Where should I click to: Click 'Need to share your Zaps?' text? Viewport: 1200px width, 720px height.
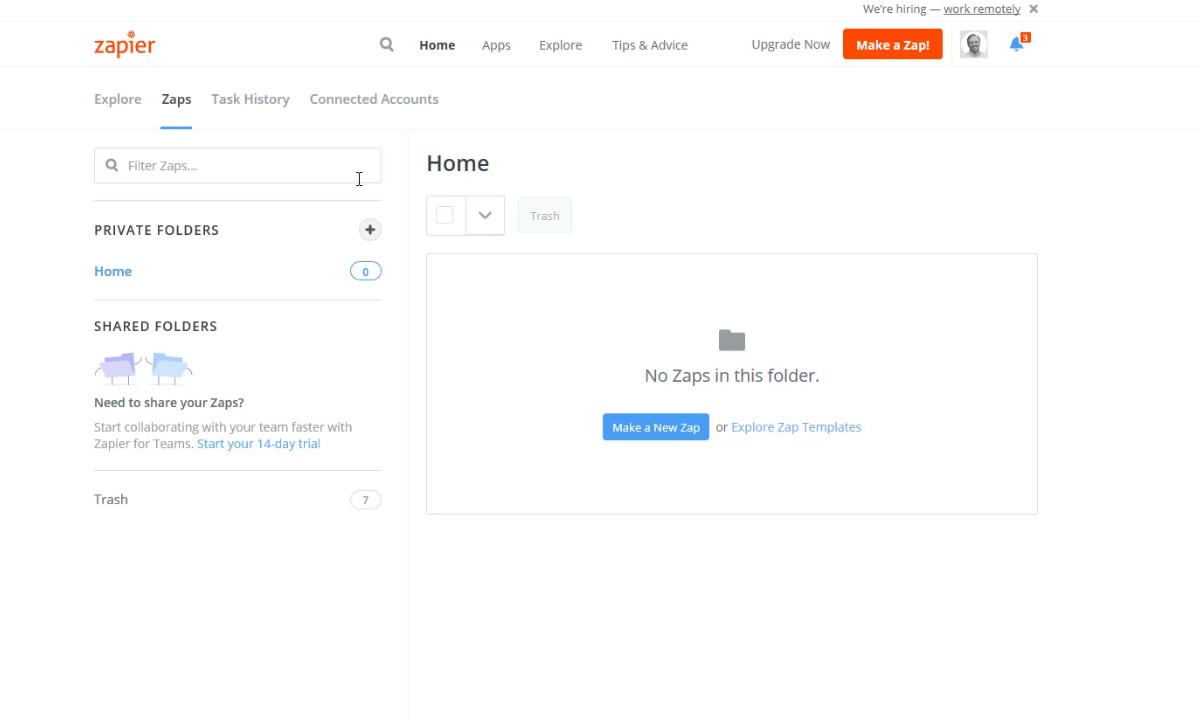[x=169, y=403]
